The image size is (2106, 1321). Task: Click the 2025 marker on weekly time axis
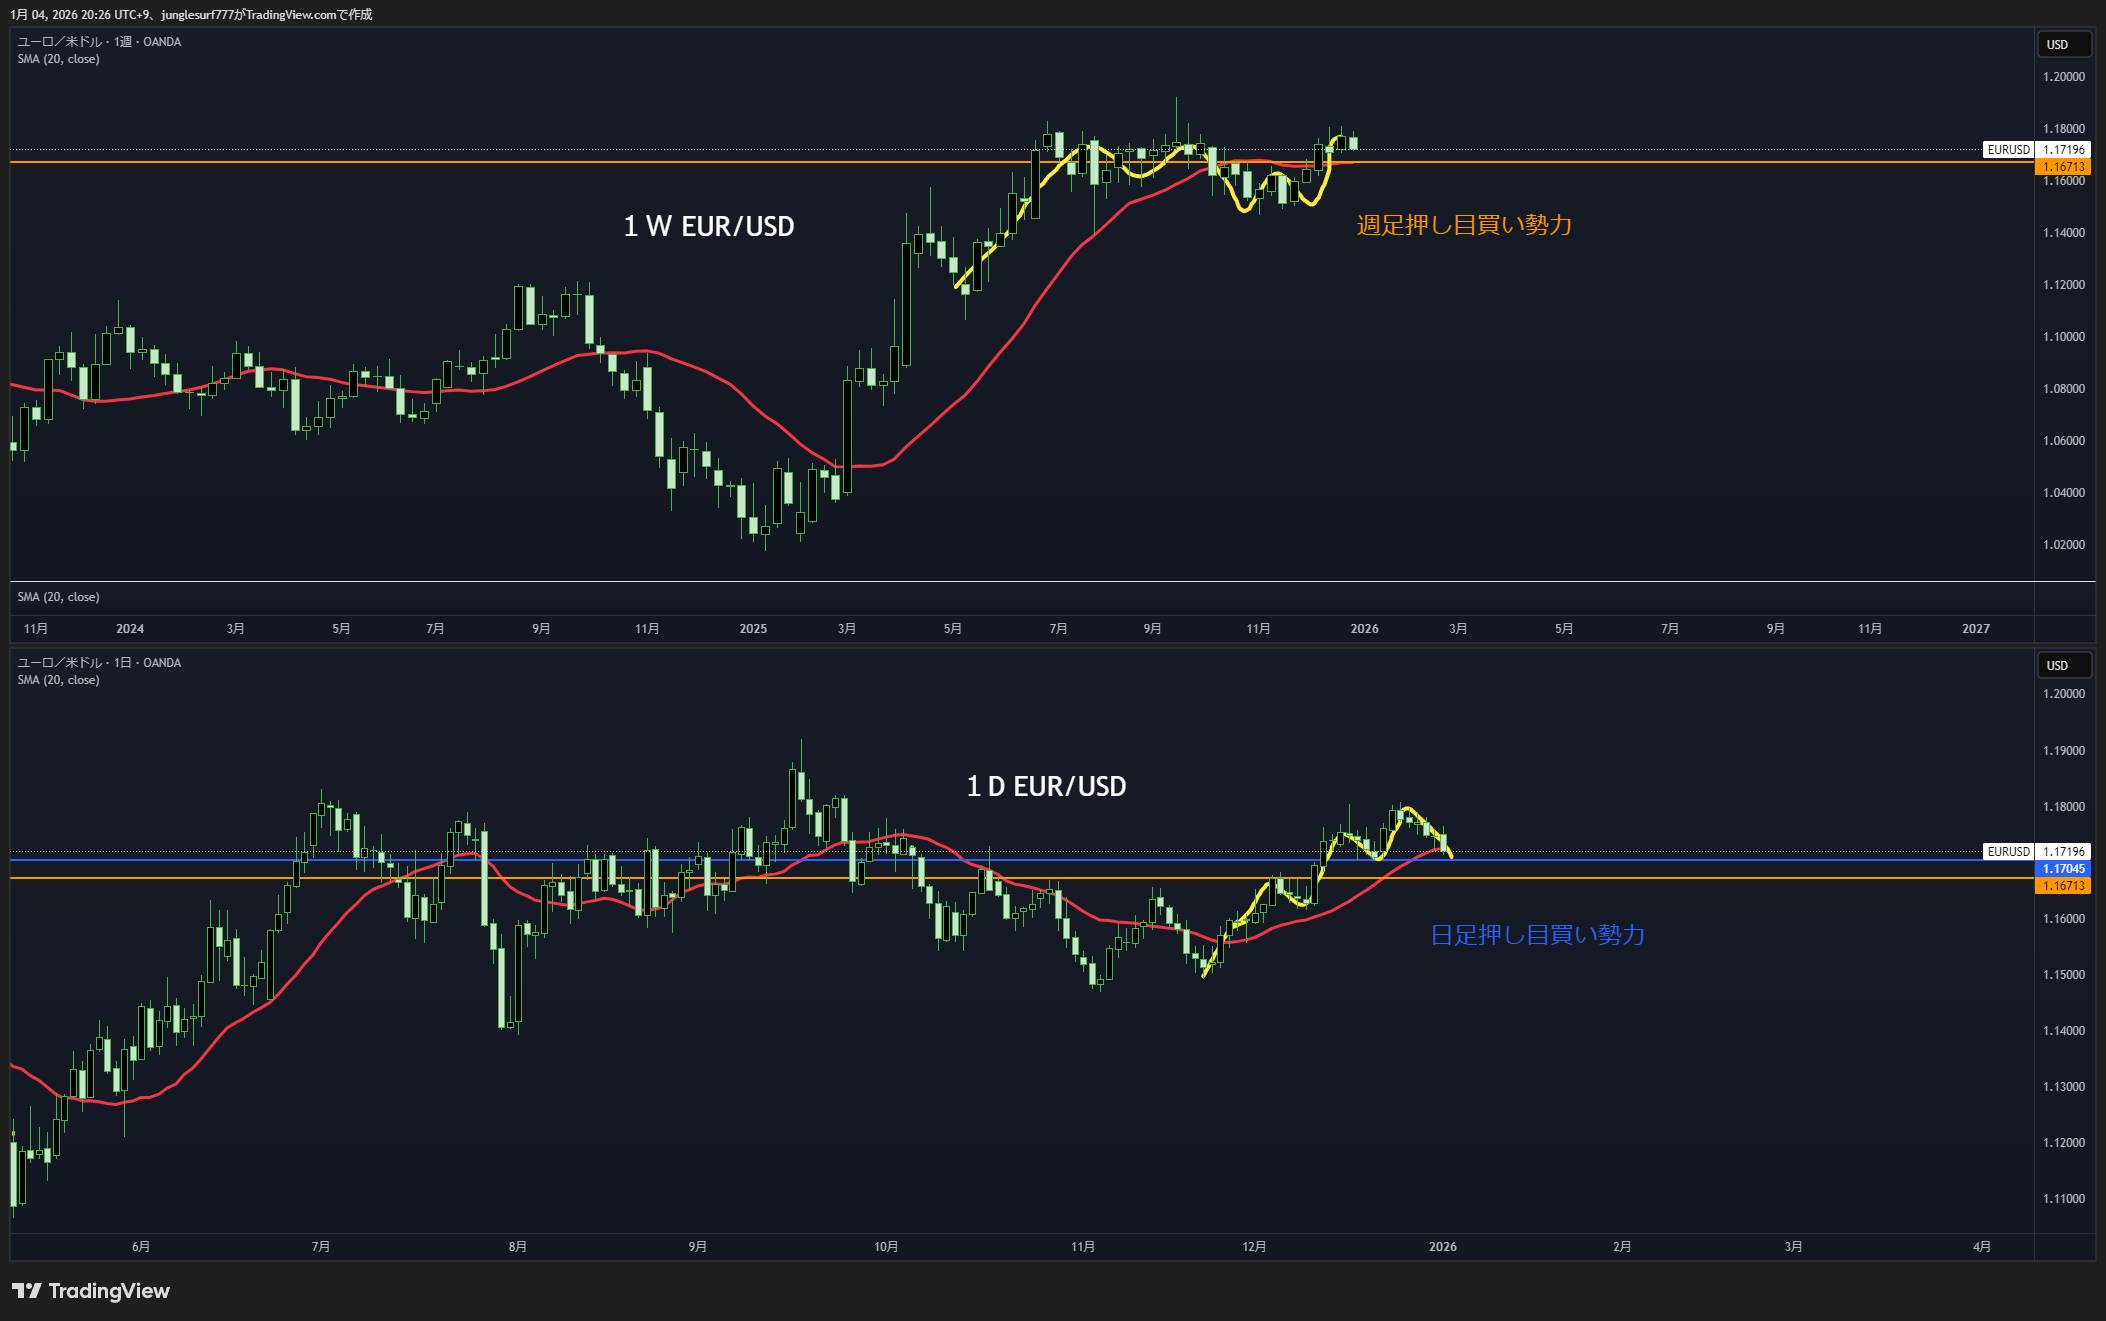(753, 629)
